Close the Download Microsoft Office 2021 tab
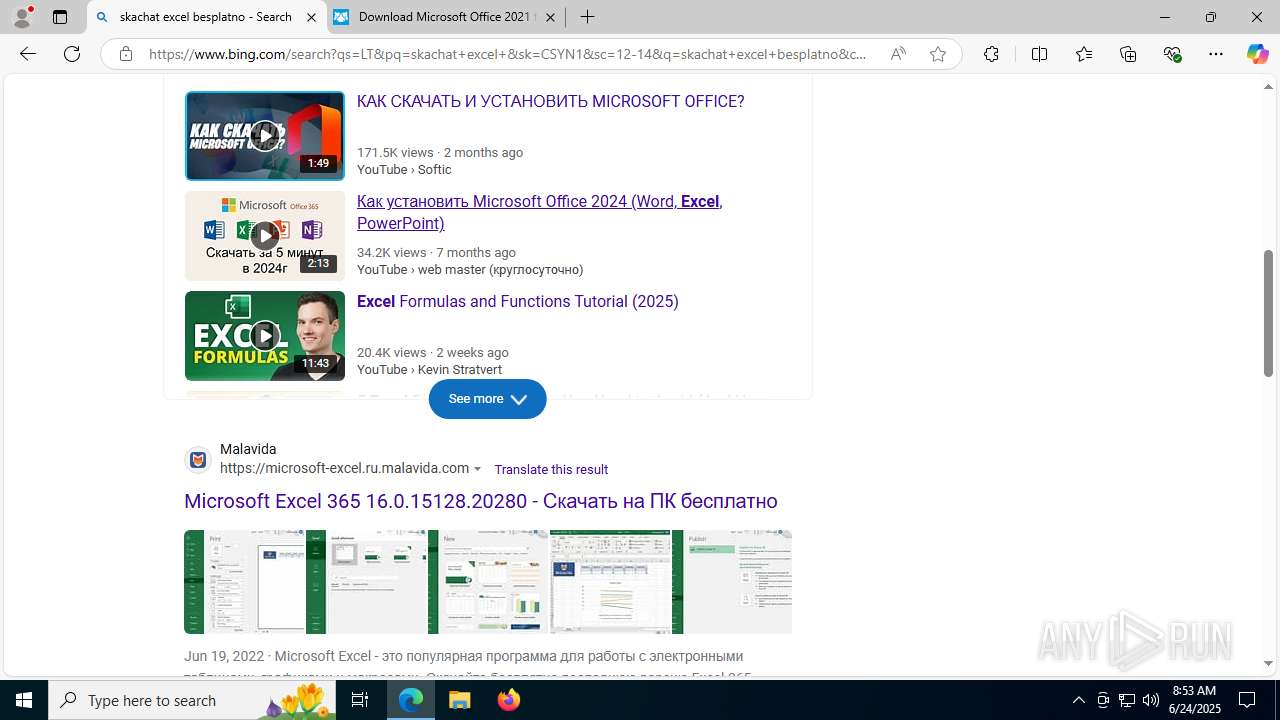1280x720 pixels. point(550,17)
